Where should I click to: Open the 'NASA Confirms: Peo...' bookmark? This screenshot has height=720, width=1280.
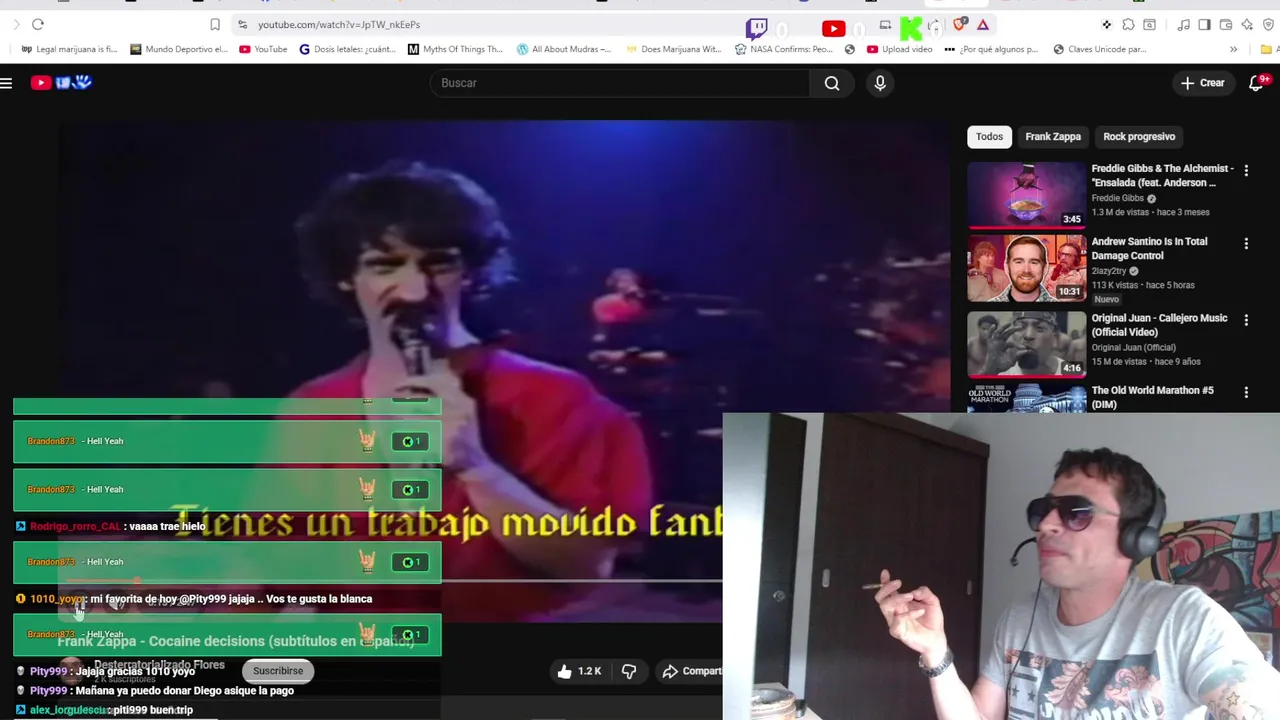click(x=783, y=49)
